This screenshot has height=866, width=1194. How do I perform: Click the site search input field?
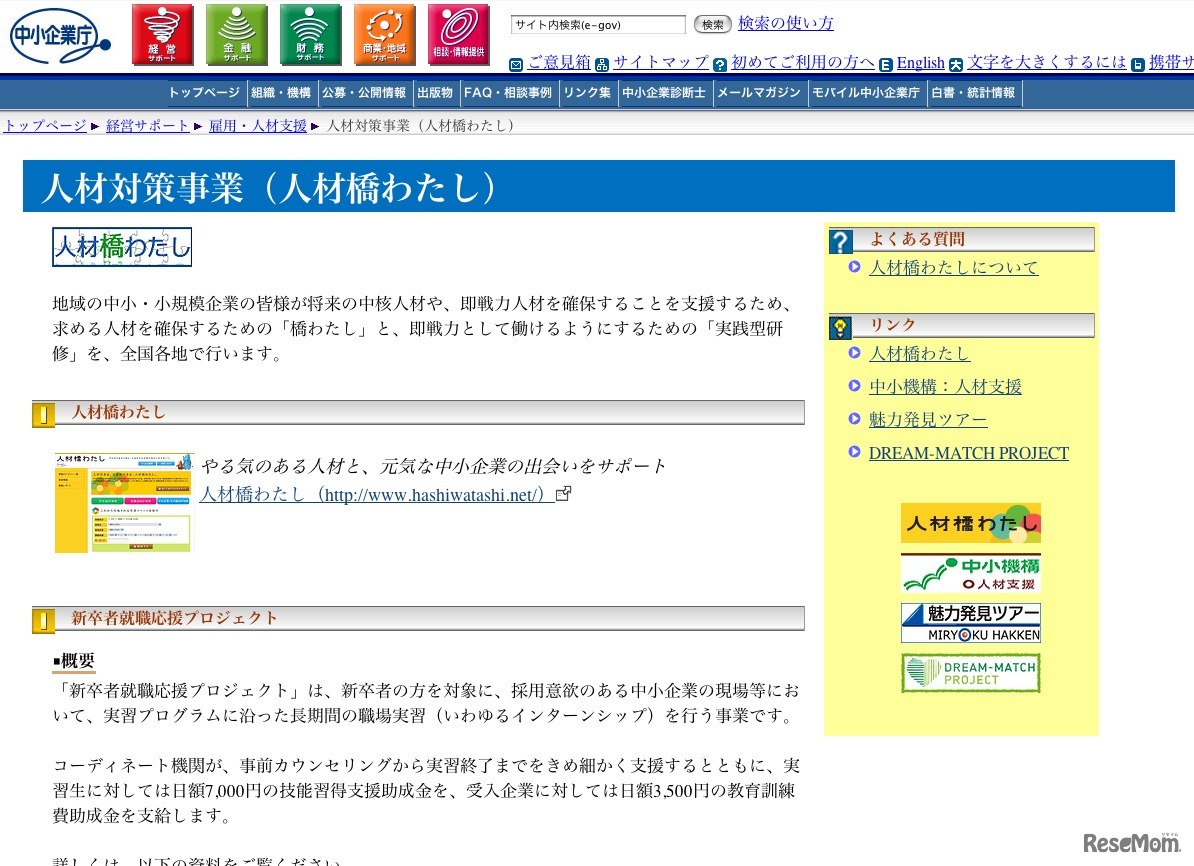pos(598,25)
